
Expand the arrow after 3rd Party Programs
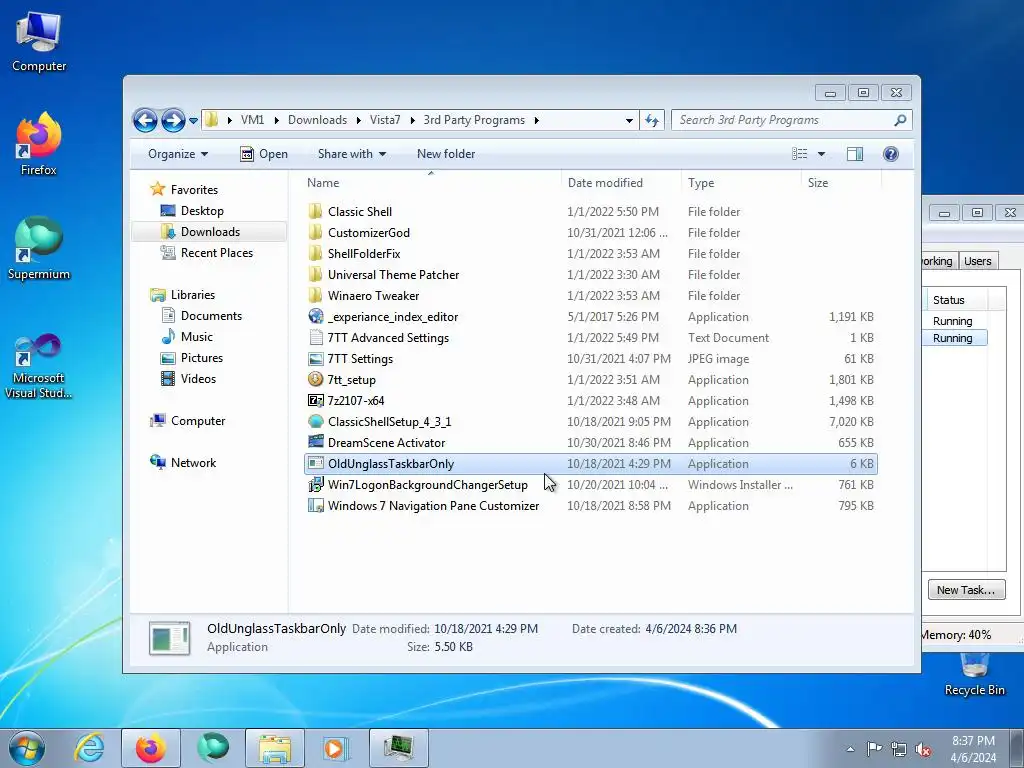tap(536, 120)
